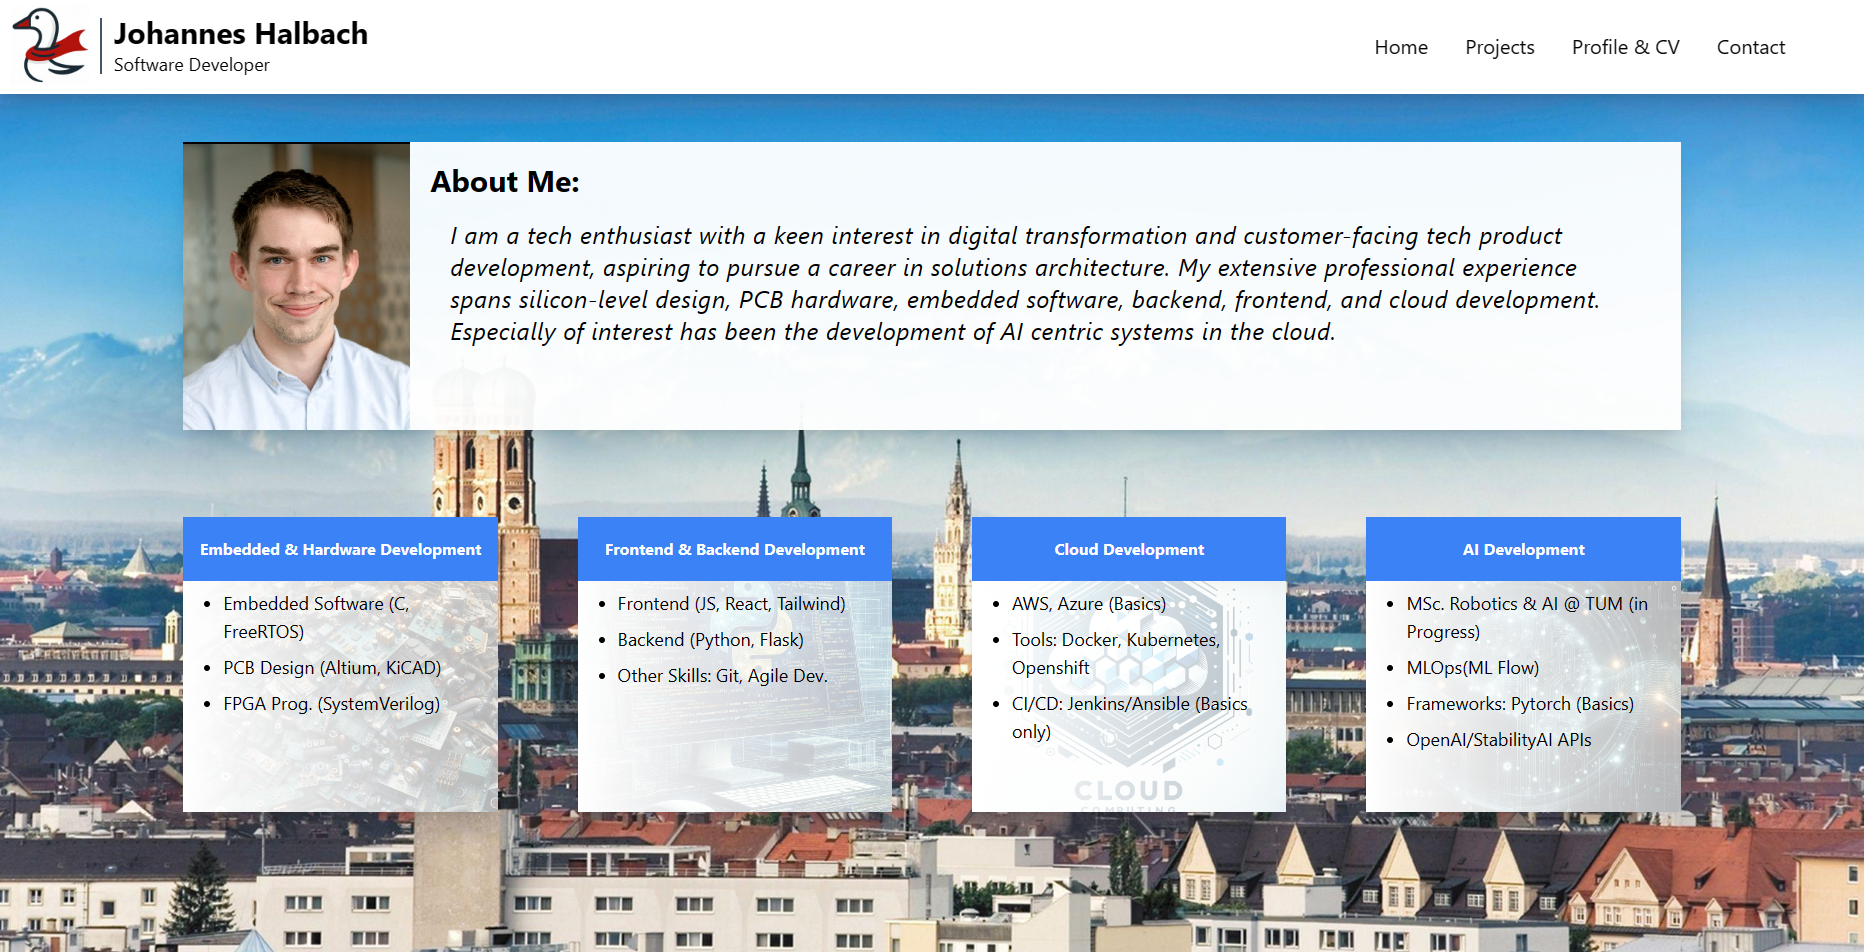
Task: Select the Cloud Development card header
Action: click(1129, 549)
